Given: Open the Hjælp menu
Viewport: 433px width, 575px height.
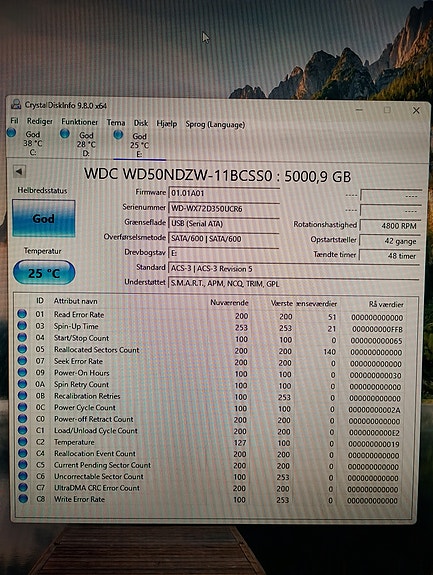Looking at the screenshot, I should (x=166, y=124).
